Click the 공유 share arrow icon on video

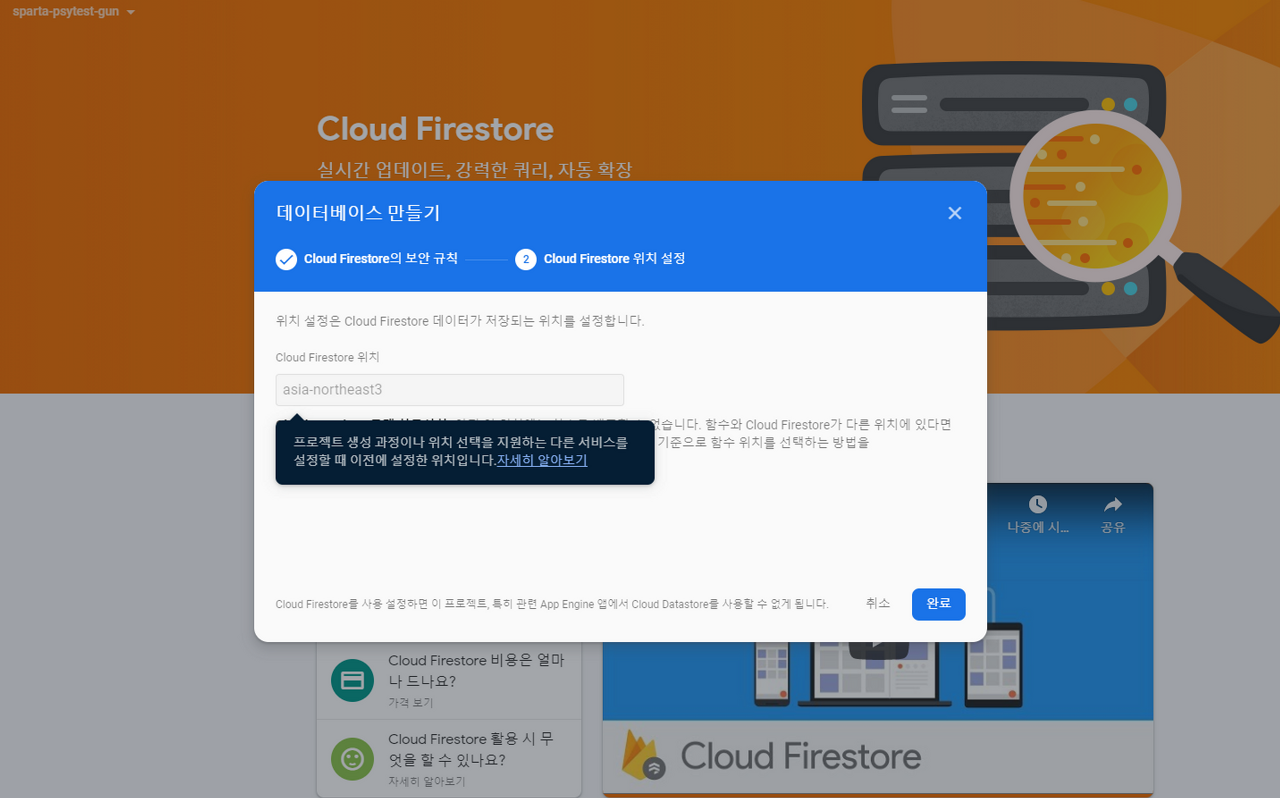[1113, 504]
